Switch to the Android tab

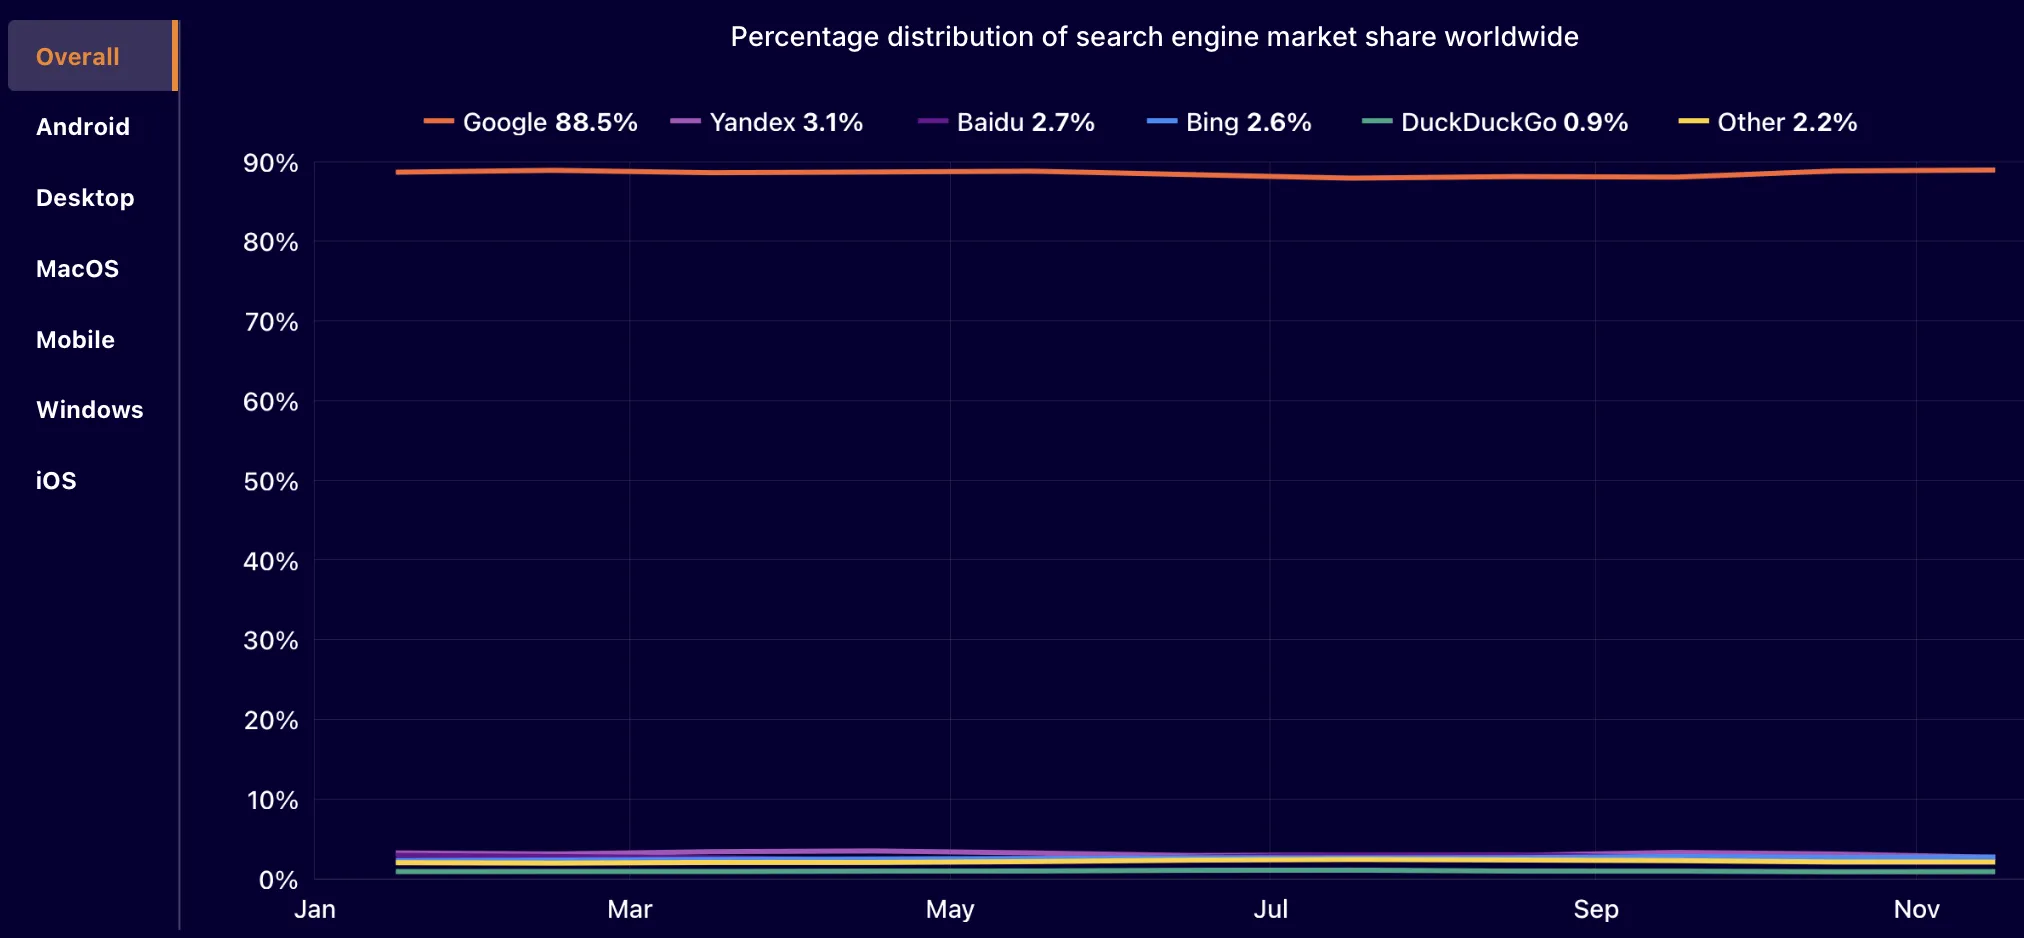[x=83, y=127]
